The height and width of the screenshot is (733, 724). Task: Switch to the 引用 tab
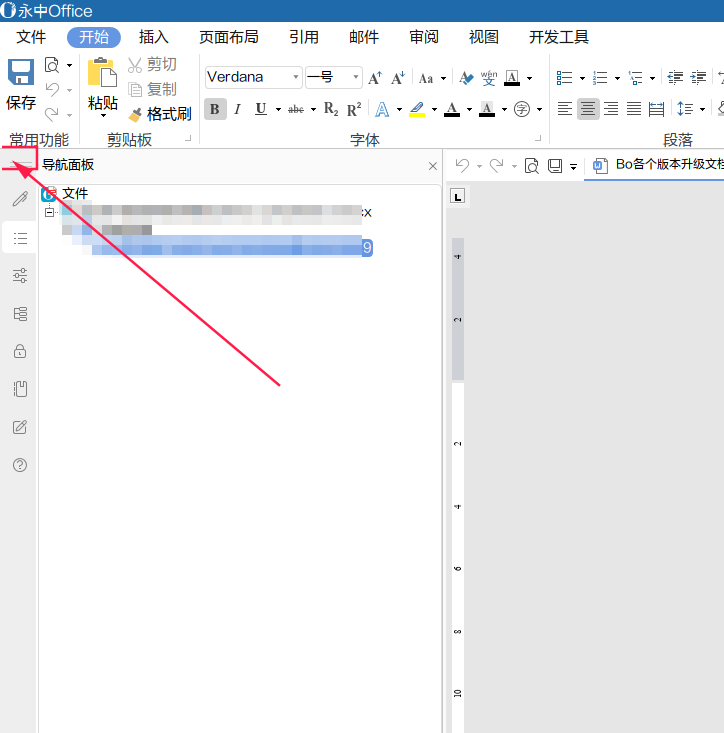pos(304,37)
